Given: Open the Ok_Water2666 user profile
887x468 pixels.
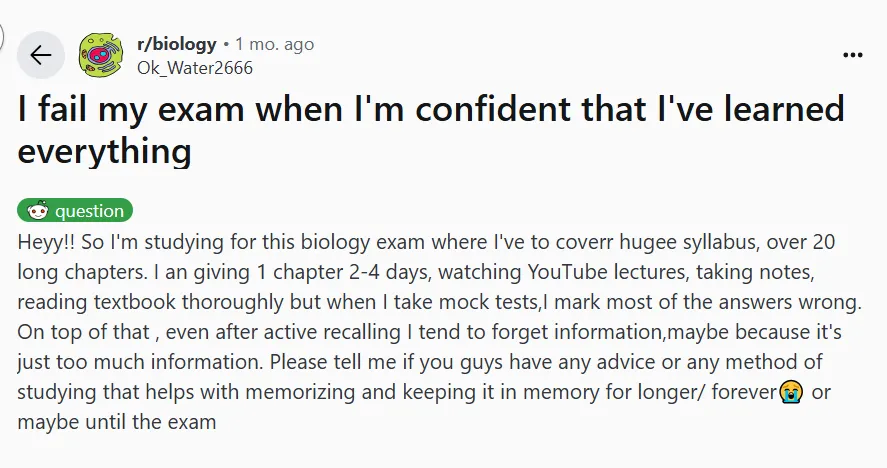Looking at the screenshot, I should pyautogui.click(x=195, y=68).
